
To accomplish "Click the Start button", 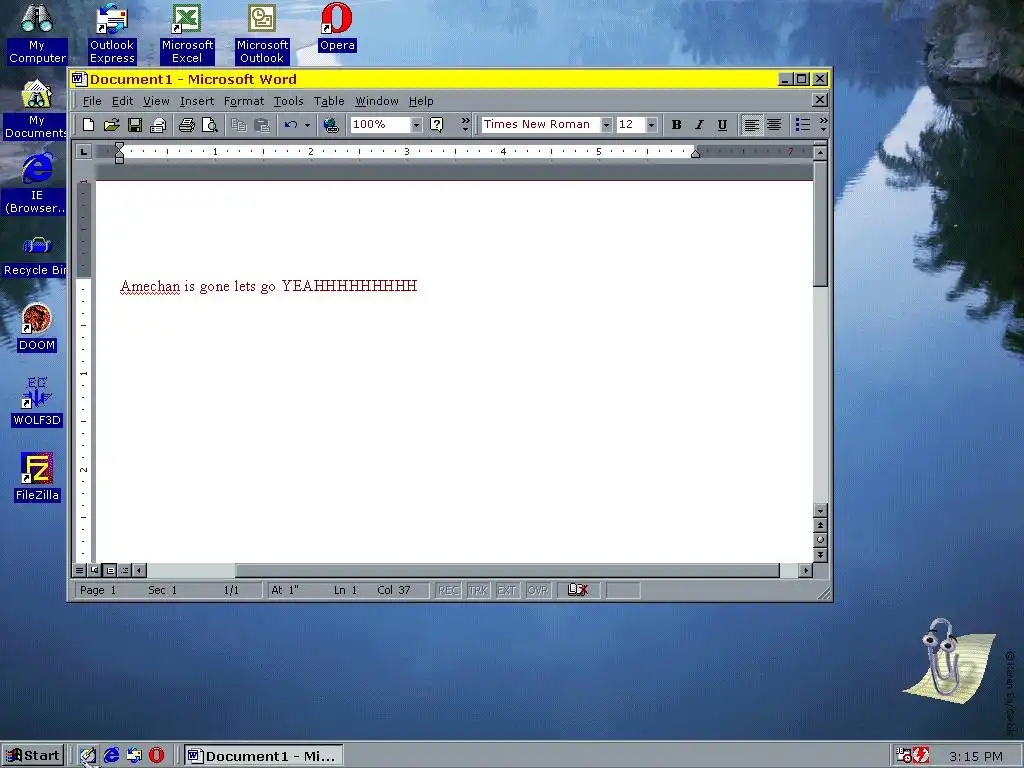I will pos(33,756).
